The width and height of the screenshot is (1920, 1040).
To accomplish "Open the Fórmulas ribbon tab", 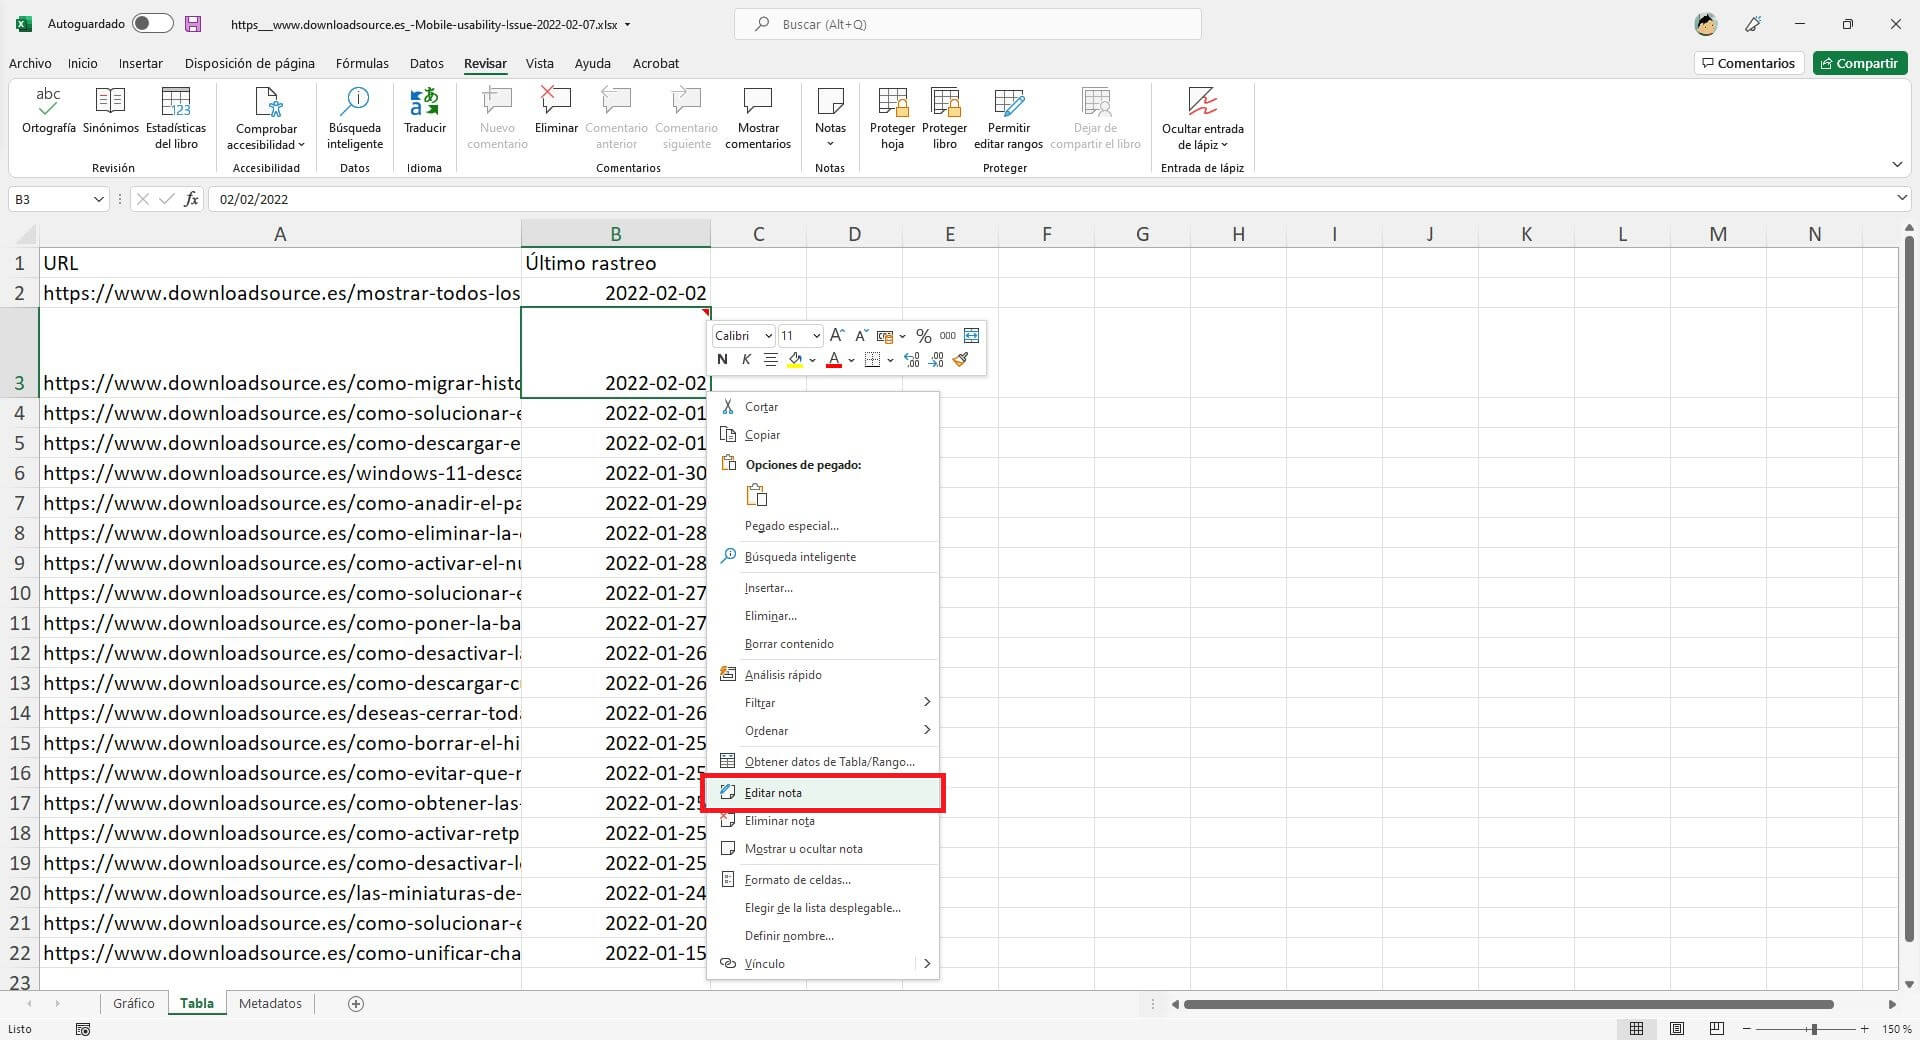I will [x=362, y=63].
